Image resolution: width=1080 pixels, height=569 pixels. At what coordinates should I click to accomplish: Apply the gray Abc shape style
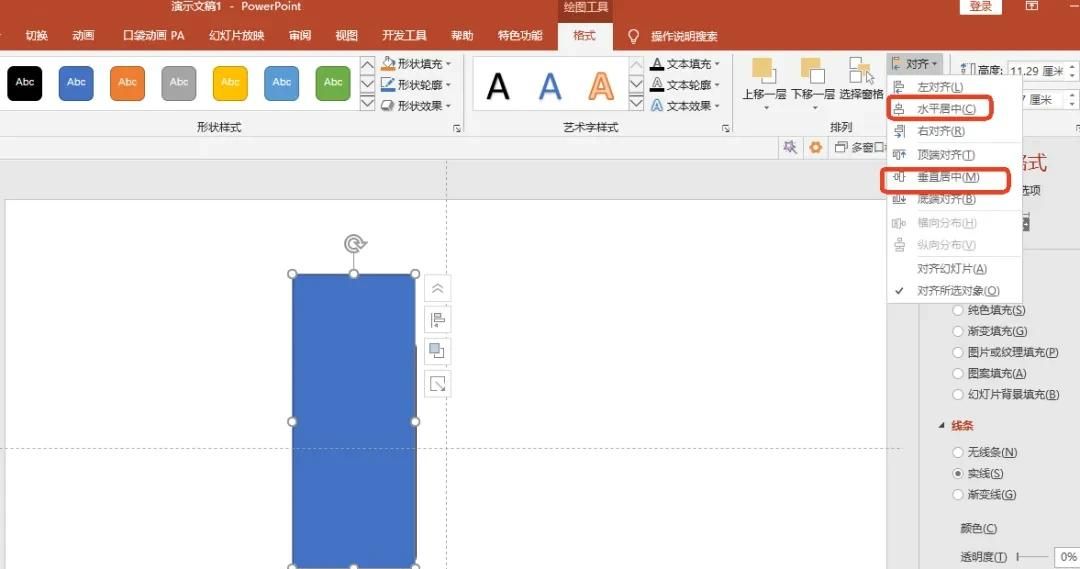(x=179, y=83)
